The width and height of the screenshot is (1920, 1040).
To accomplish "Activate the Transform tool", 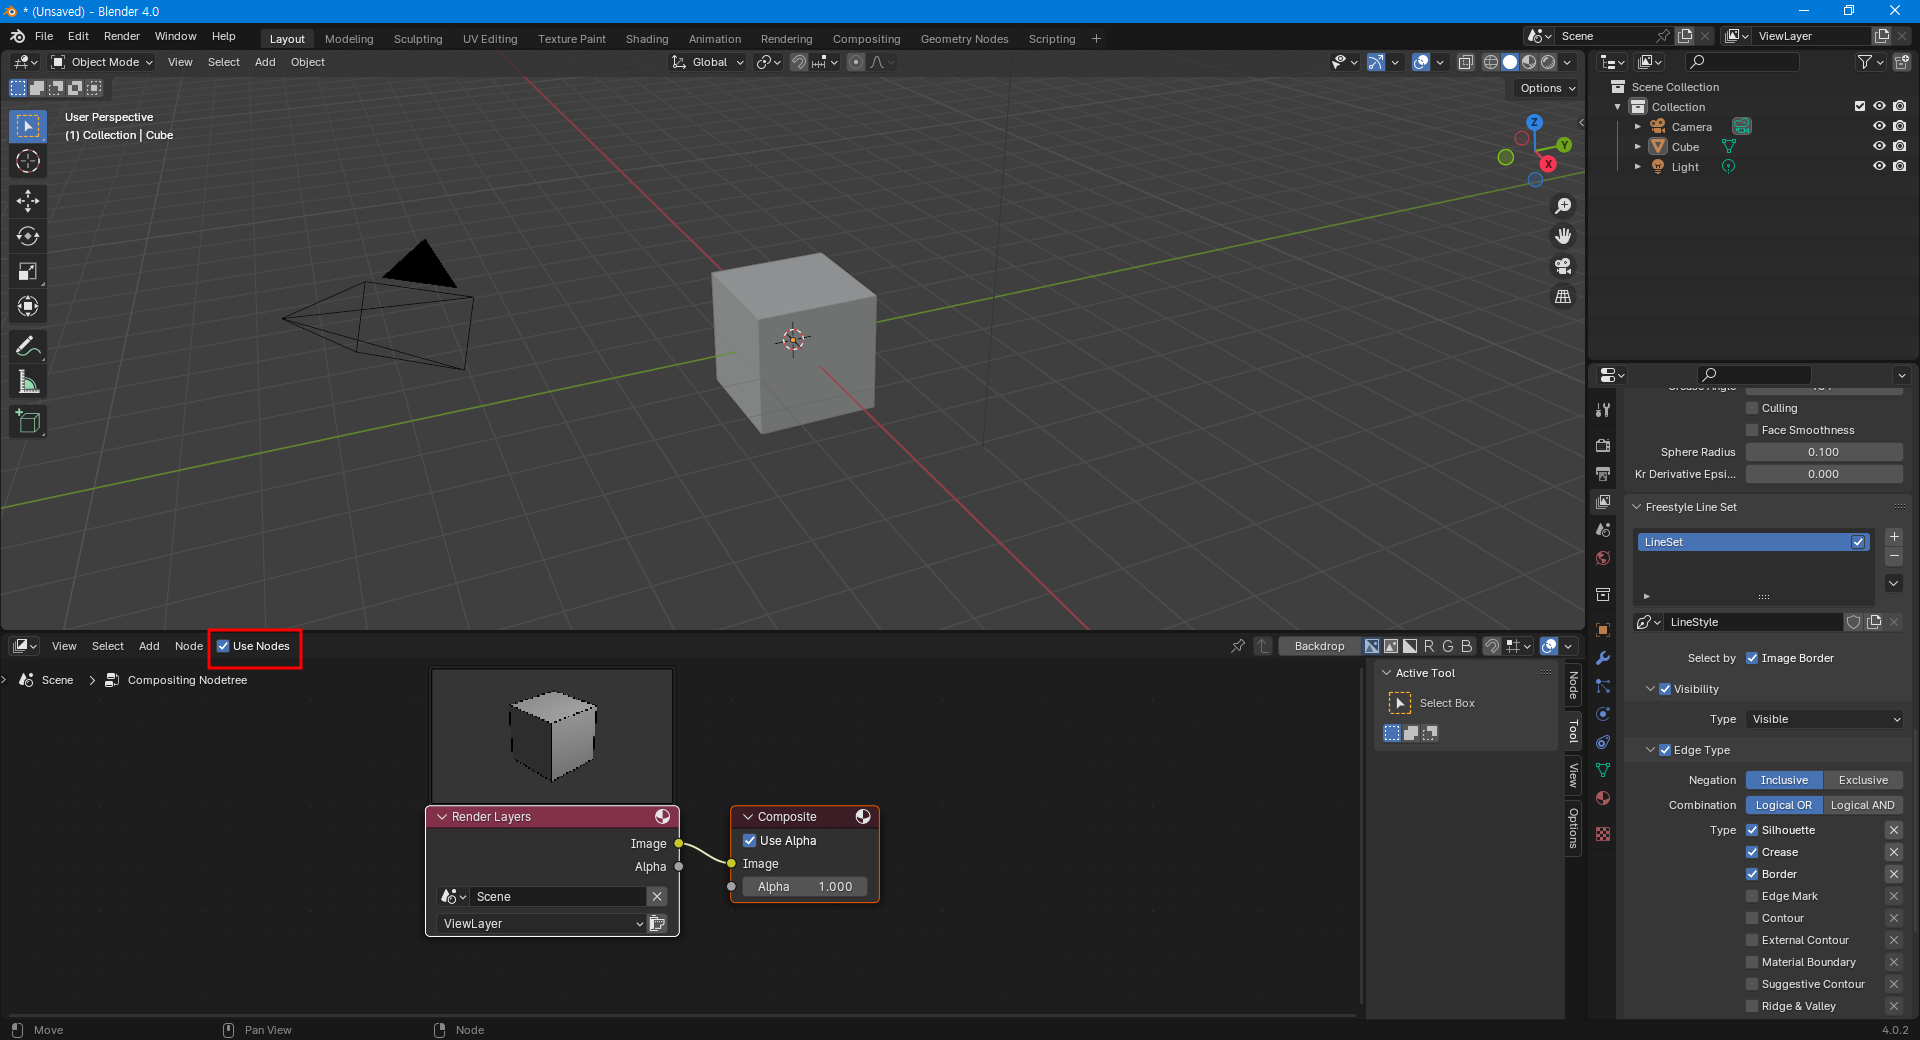I will [x=28, y=306].
